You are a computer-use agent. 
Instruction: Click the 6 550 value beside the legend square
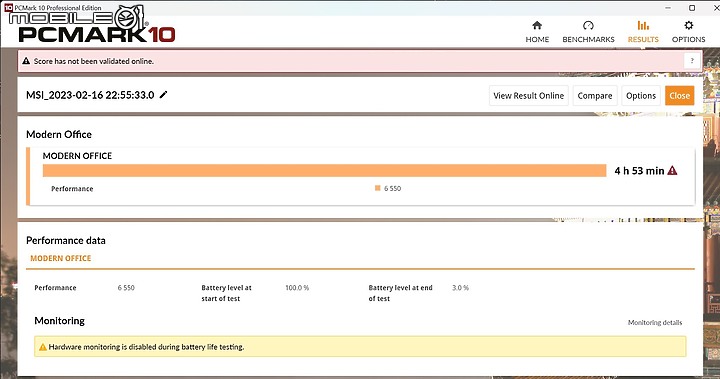point(393,188)
